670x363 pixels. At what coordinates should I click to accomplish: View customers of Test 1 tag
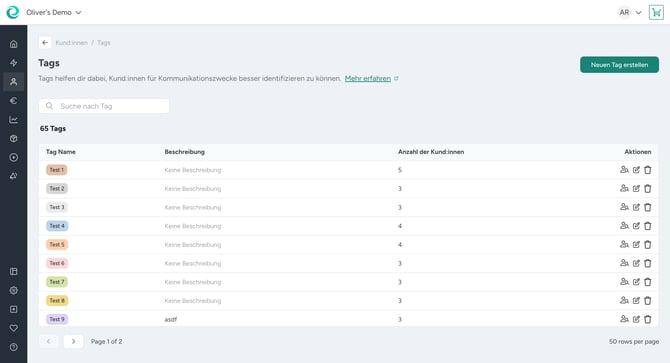point(624,170)
